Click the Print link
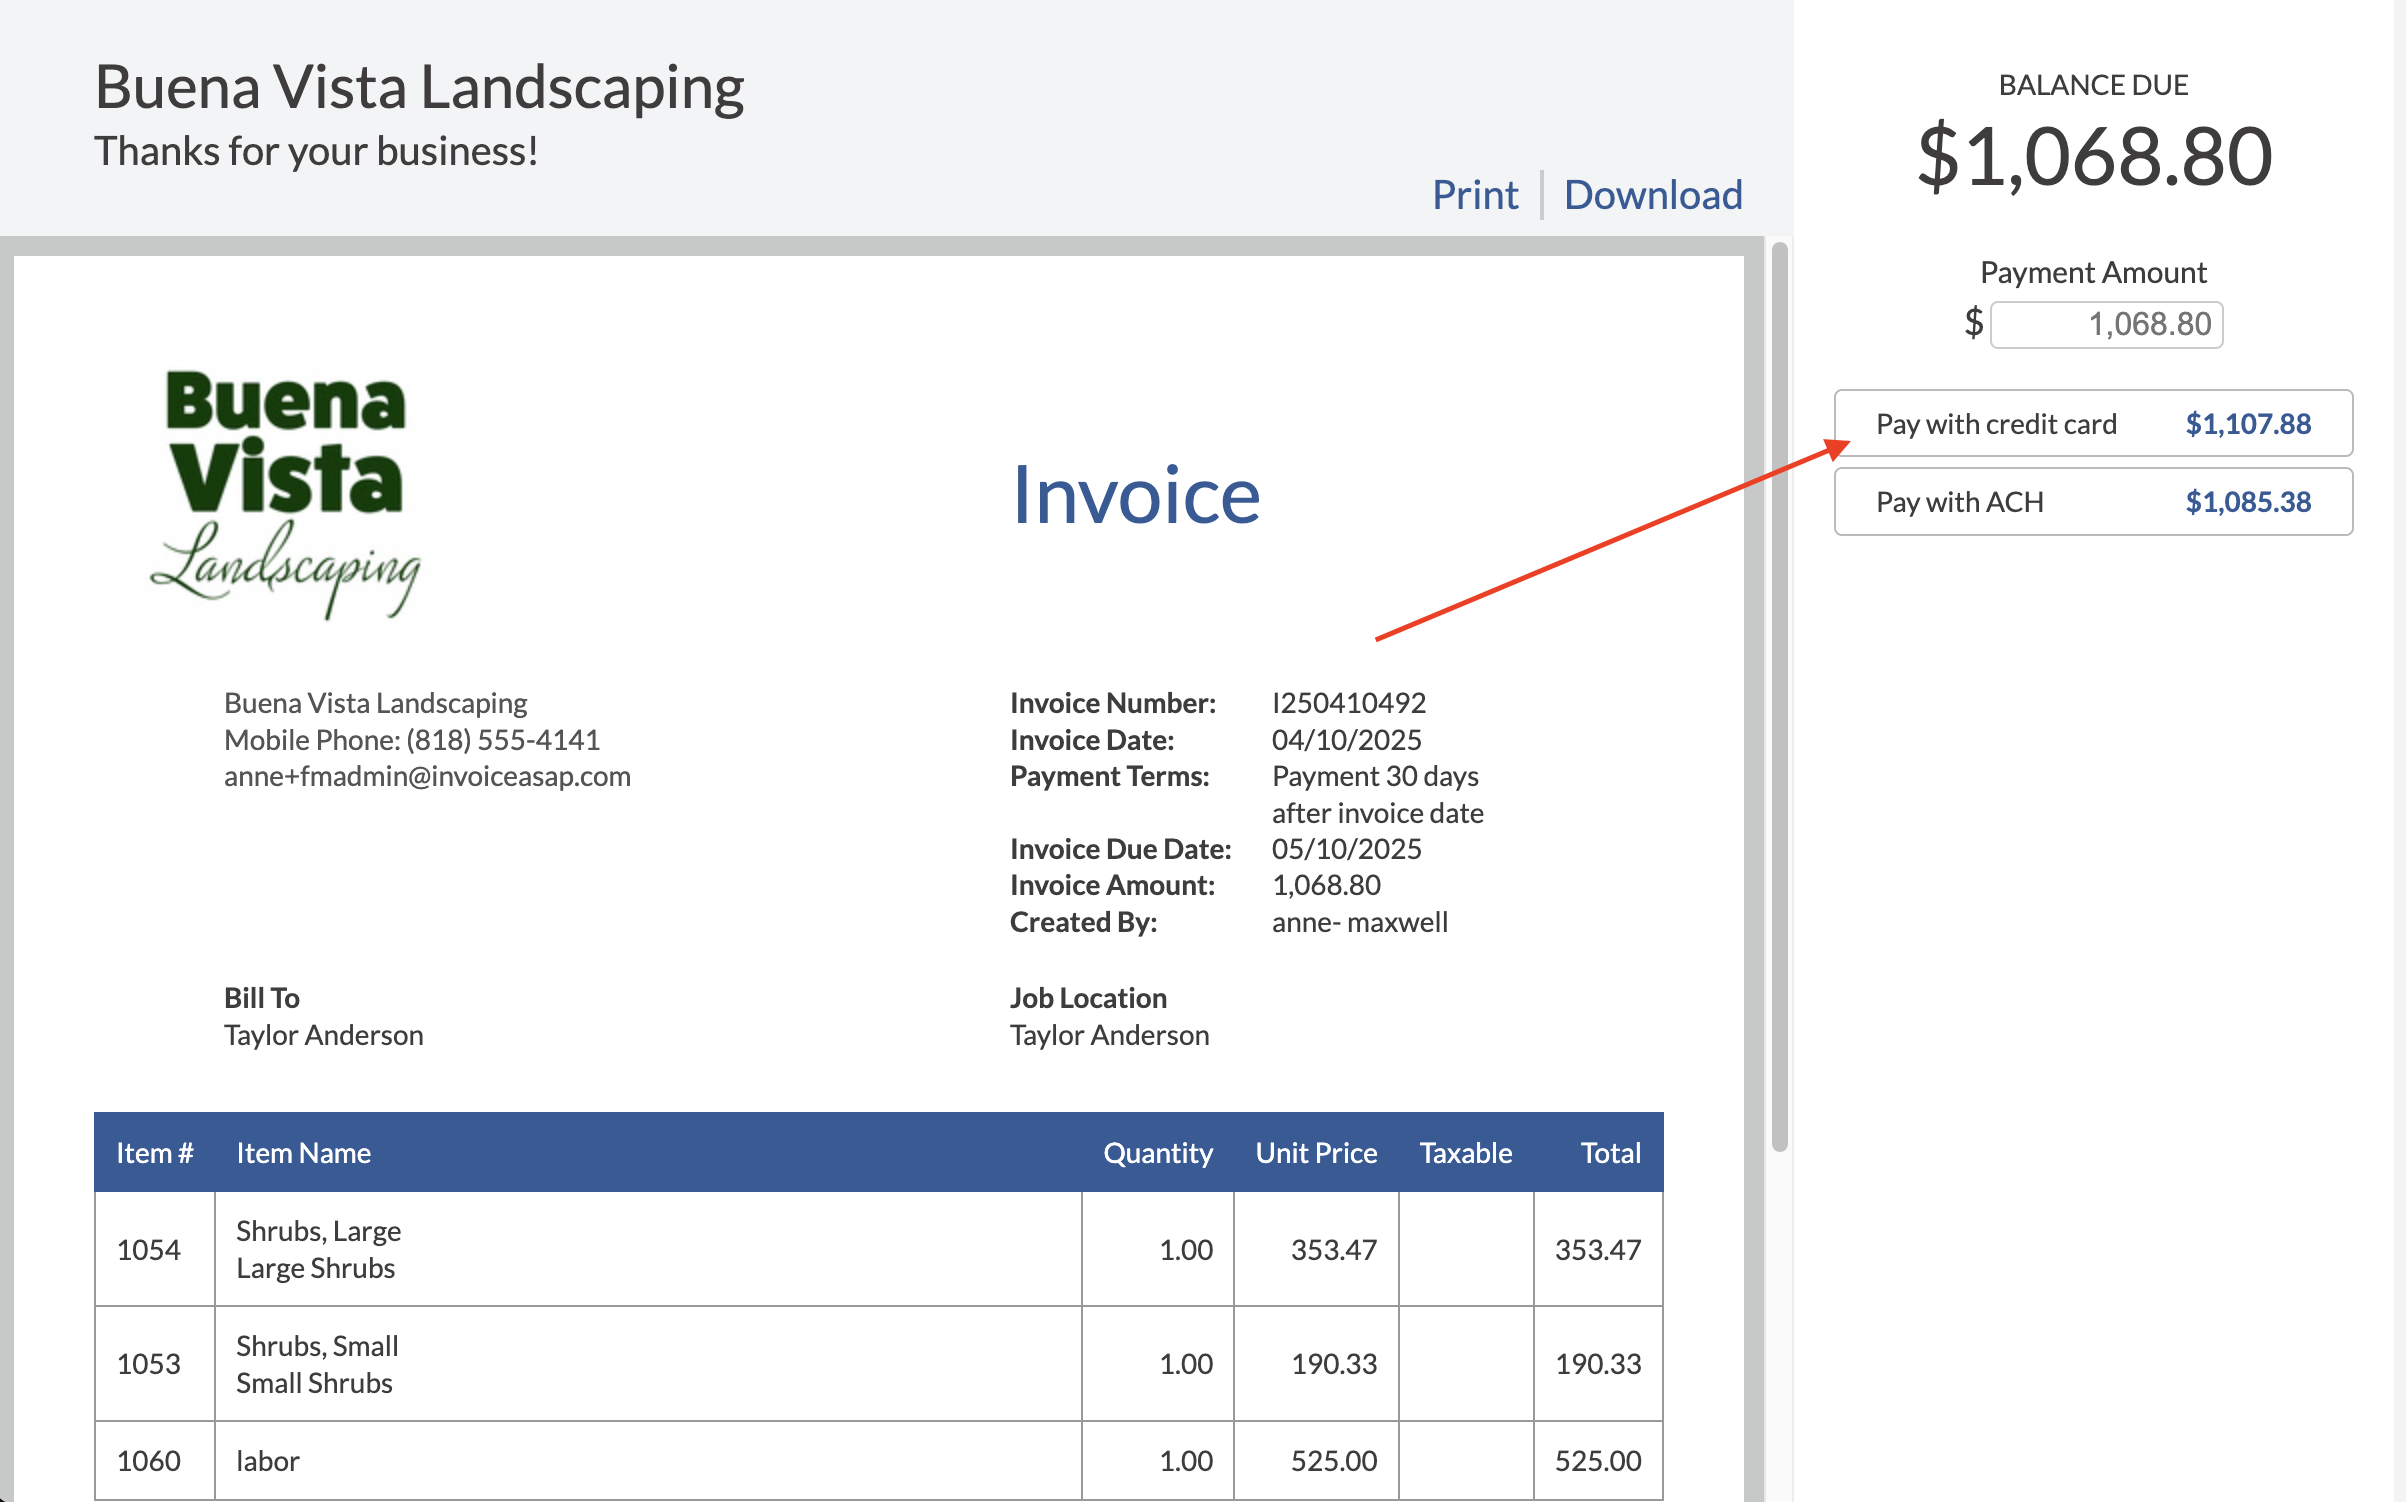Viewport: 2406px width, 1502px height. pyautogui.click(x=1475, y=194)
